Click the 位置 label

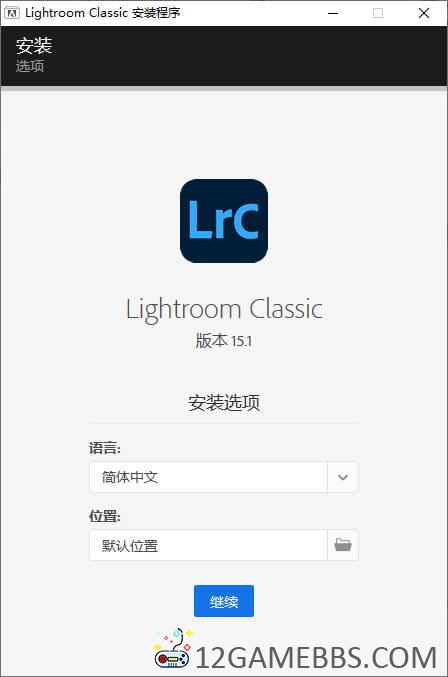click(x=105, y=516)
